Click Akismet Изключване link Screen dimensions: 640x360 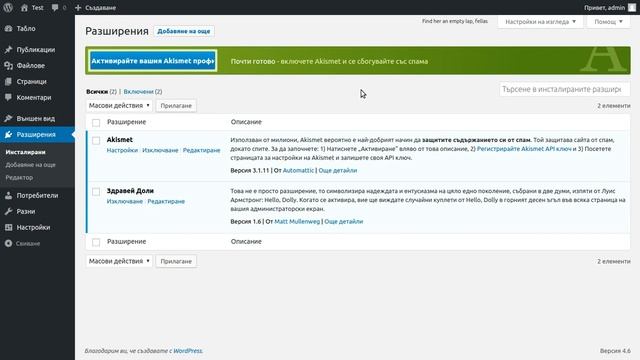[160, 150]
